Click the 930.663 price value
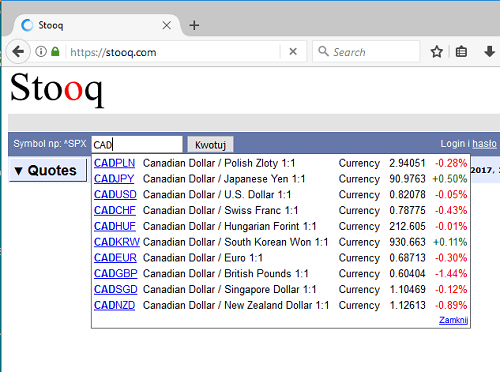Screen dimensions: 500x372 (x=407, y=242)
